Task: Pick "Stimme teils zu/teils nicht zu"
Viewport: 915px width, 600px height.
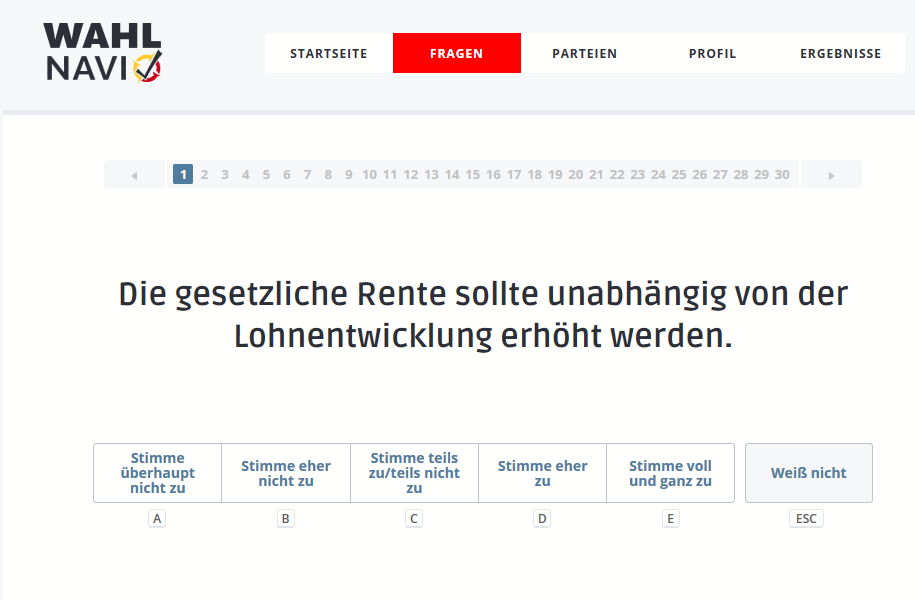Action: coord(414,473)
